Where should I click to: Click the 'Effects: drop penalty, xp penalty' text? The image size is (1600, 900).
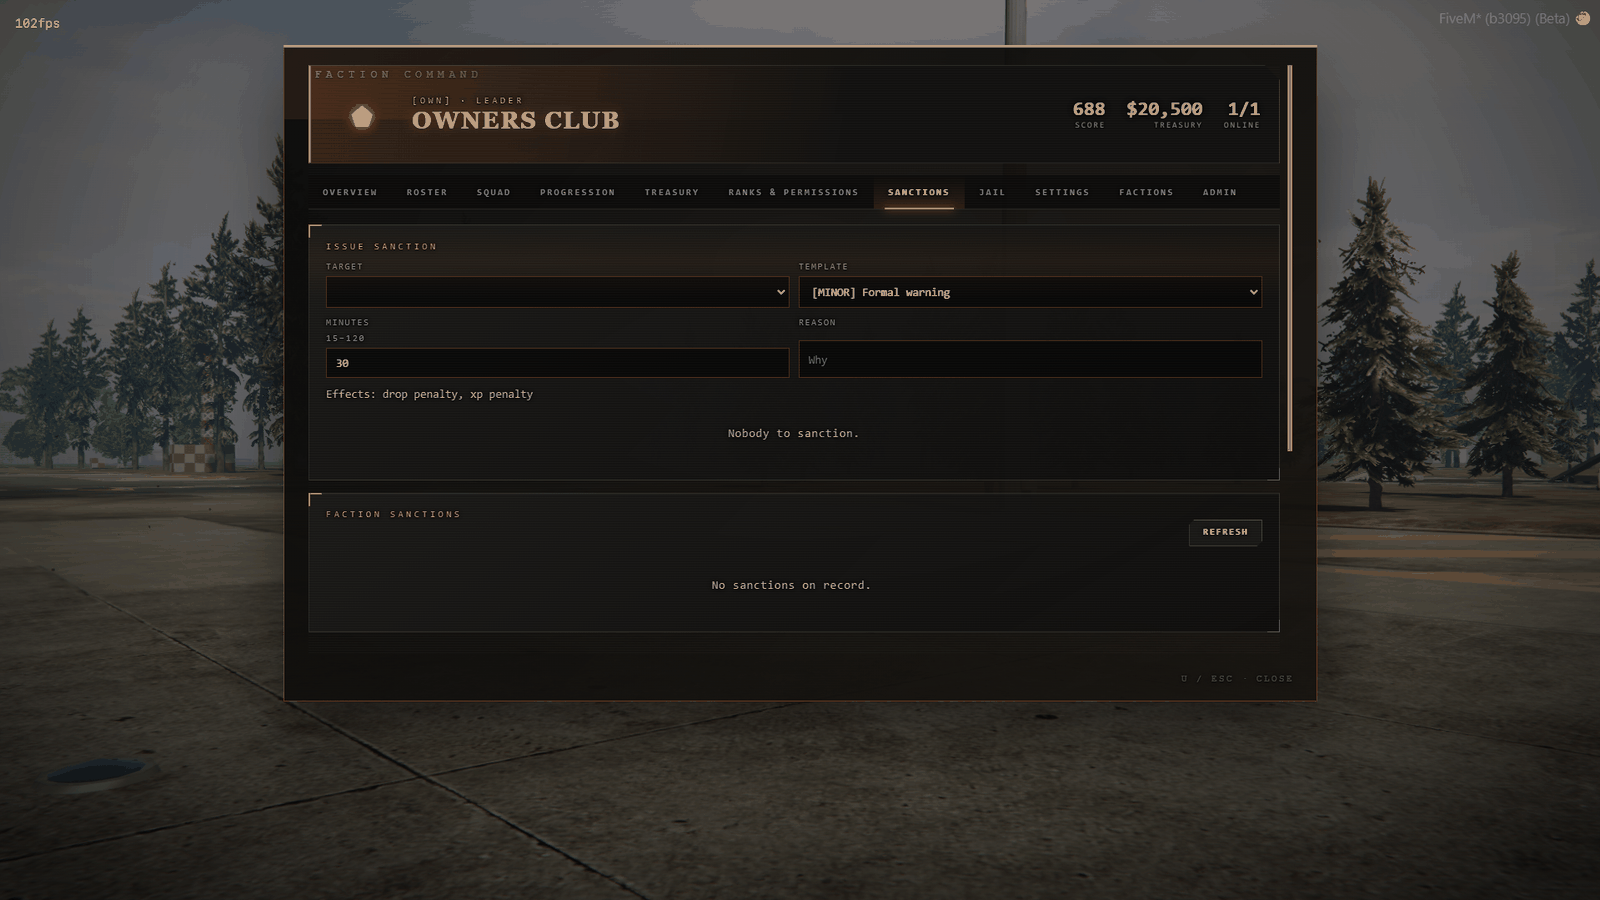[429, 394]
